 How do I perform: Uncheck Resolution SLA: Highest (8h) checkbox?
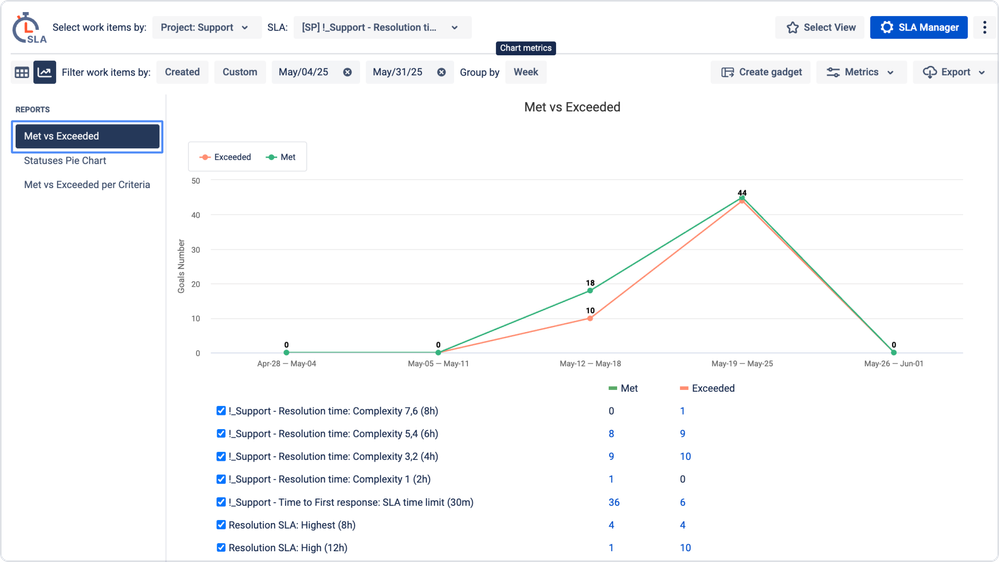coord(221,525)
